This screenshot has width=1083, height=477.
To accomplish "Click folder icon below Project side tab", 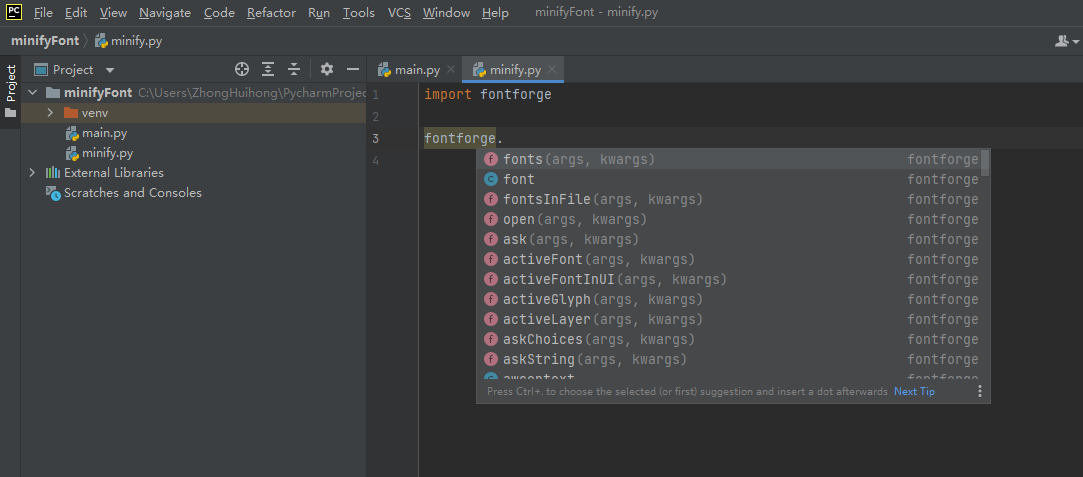I will click(10, 113).
